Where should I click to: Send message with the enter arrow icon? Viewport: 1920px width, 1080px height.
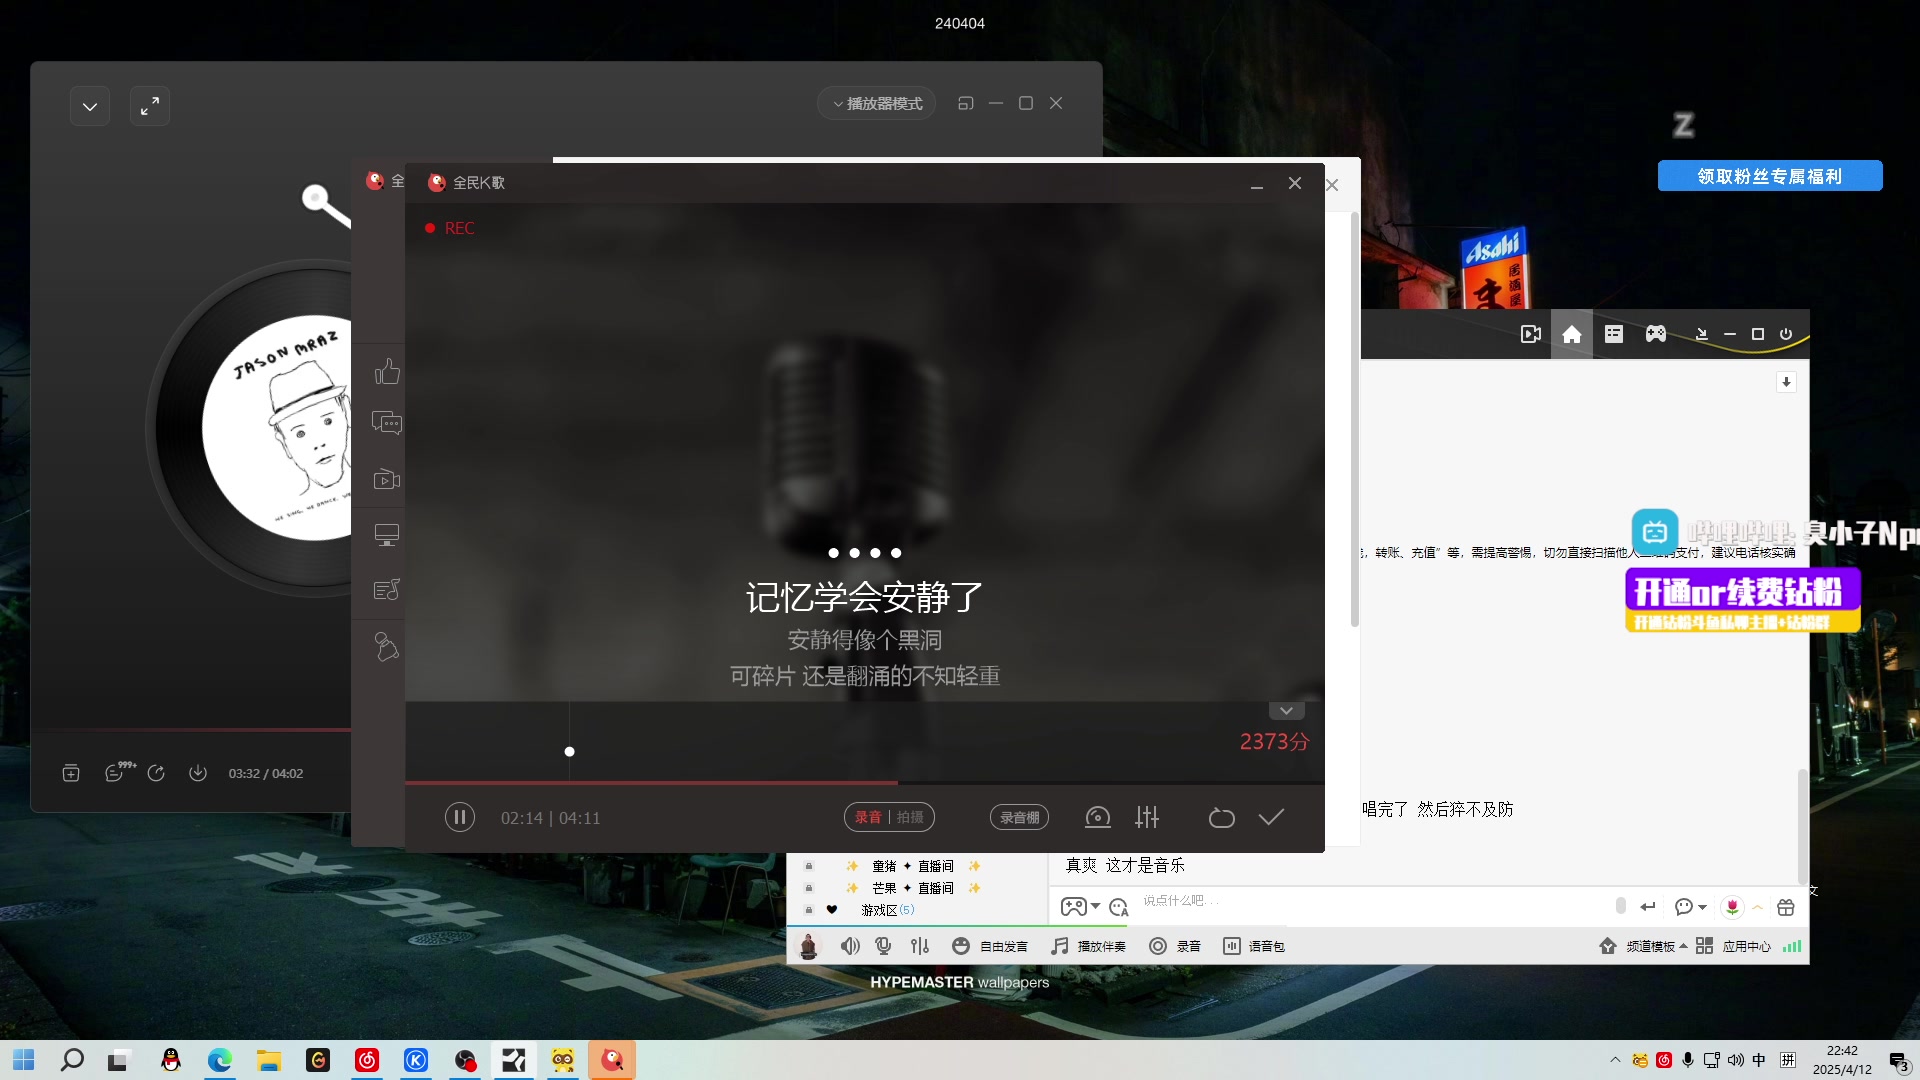pos(1648,907)
